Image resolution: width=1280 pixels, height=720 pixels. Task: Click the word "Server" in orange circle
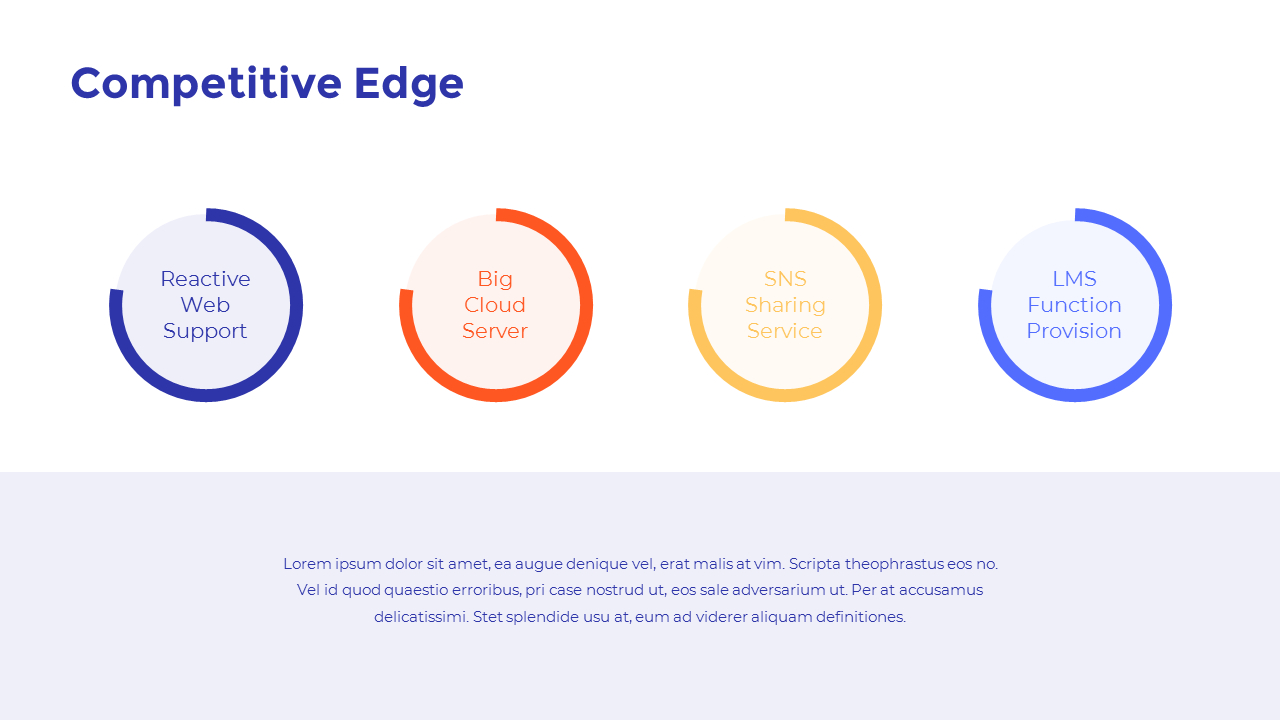[x=495, y=331]
